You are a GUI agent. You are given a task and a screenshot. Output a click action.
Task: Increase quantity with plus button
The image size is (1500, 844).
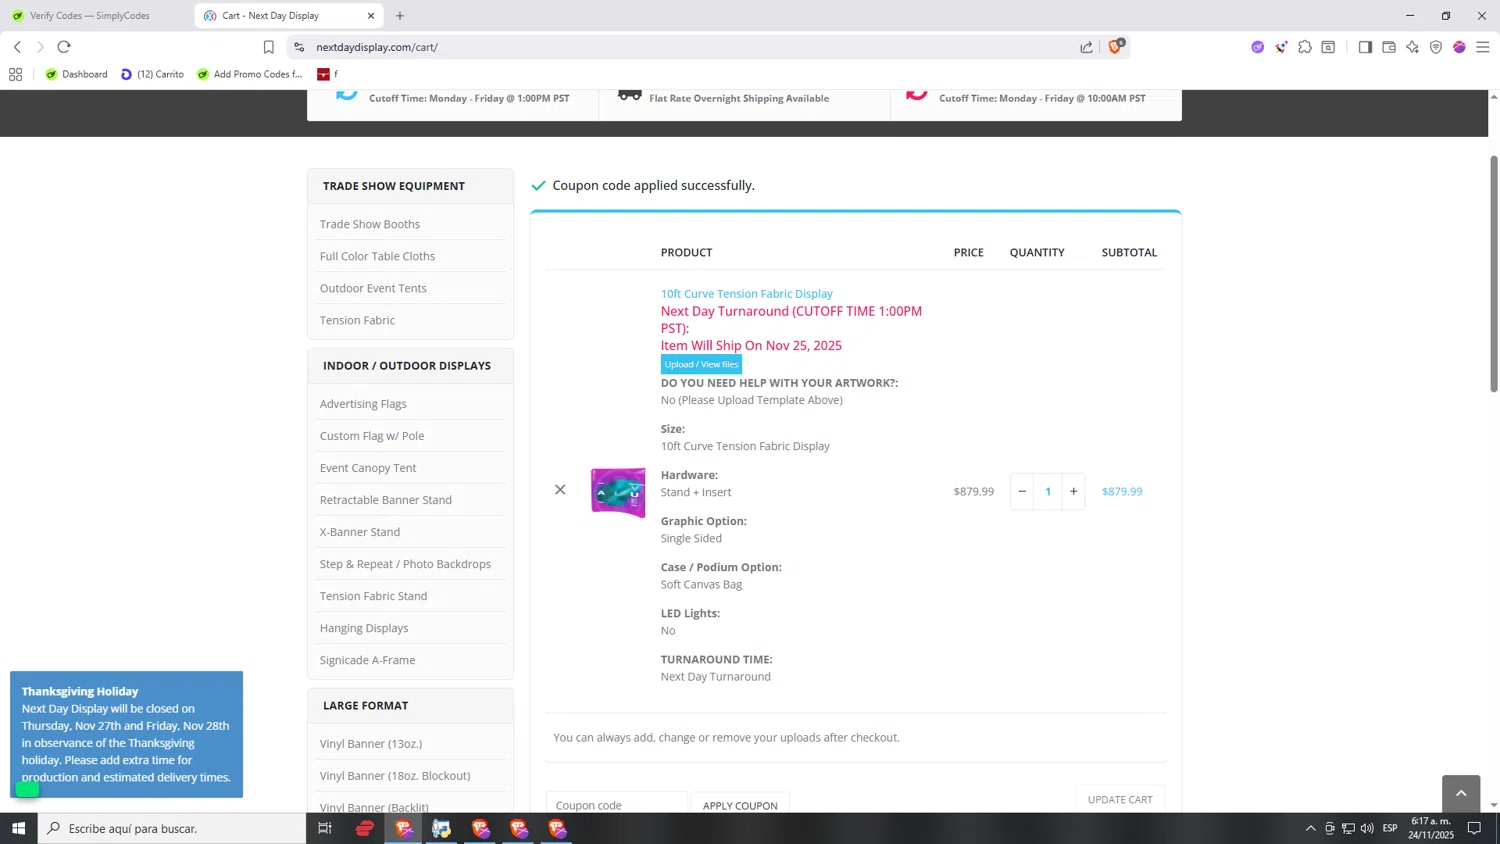pyautogui.click(x=1073, y=491)
